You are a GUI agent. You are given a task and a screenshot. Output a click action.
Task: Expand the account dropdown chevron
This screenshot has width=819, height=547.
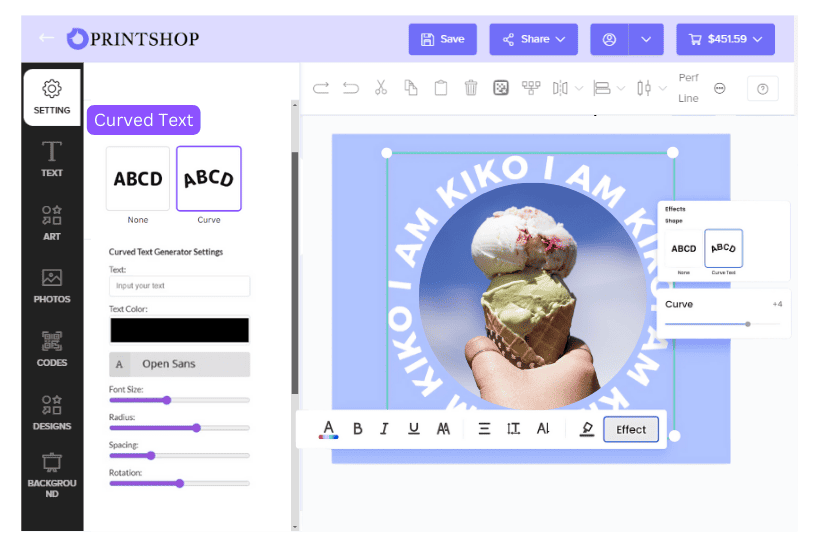pos(646,39)
